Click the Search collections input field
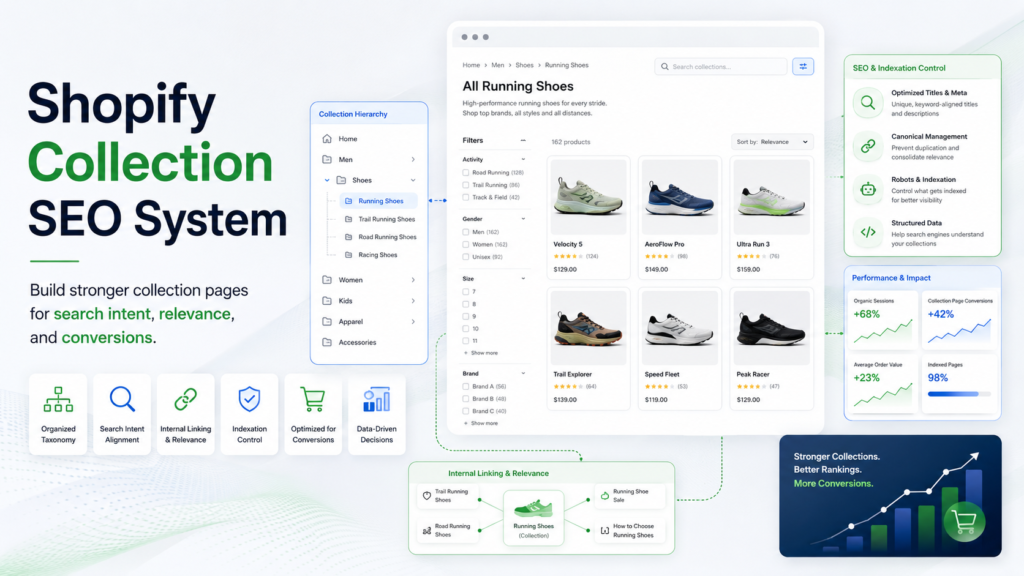The width and height of the screenshot is (1024, 576). pos(721,67)
